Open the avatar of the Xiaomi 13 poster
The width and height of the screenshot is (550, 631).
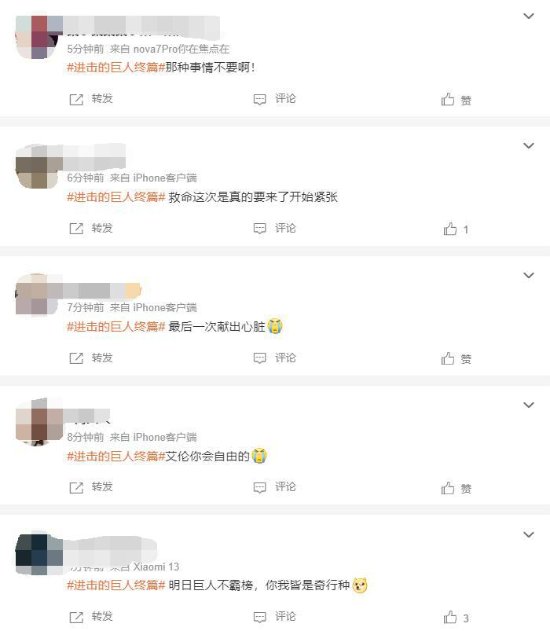39,553
